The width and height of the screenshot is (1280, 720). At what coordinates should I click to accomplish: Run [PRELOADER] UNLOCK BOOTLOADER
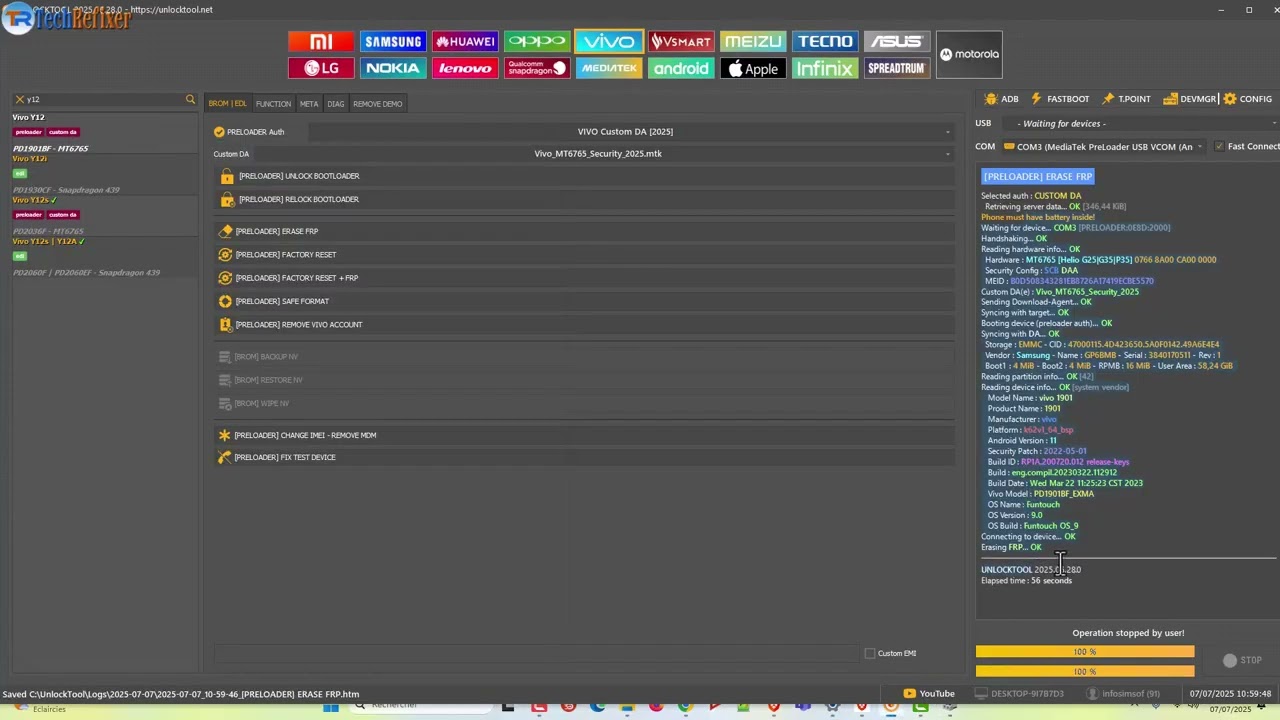pos(584,176)
